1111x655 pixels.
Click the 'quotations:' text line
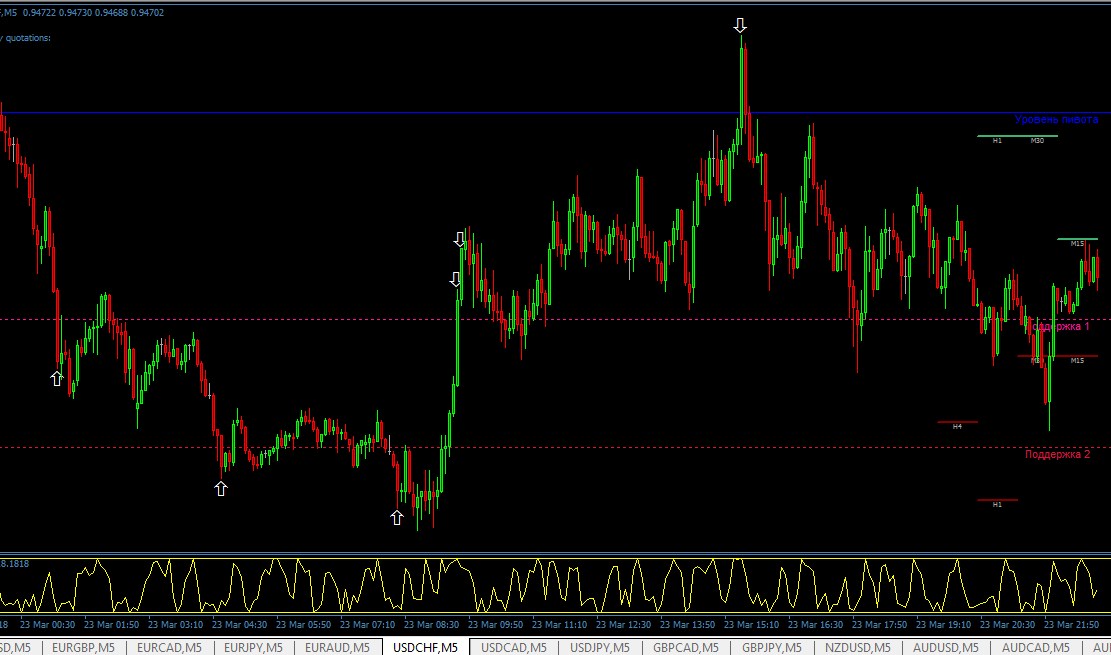tap(27, 38)
